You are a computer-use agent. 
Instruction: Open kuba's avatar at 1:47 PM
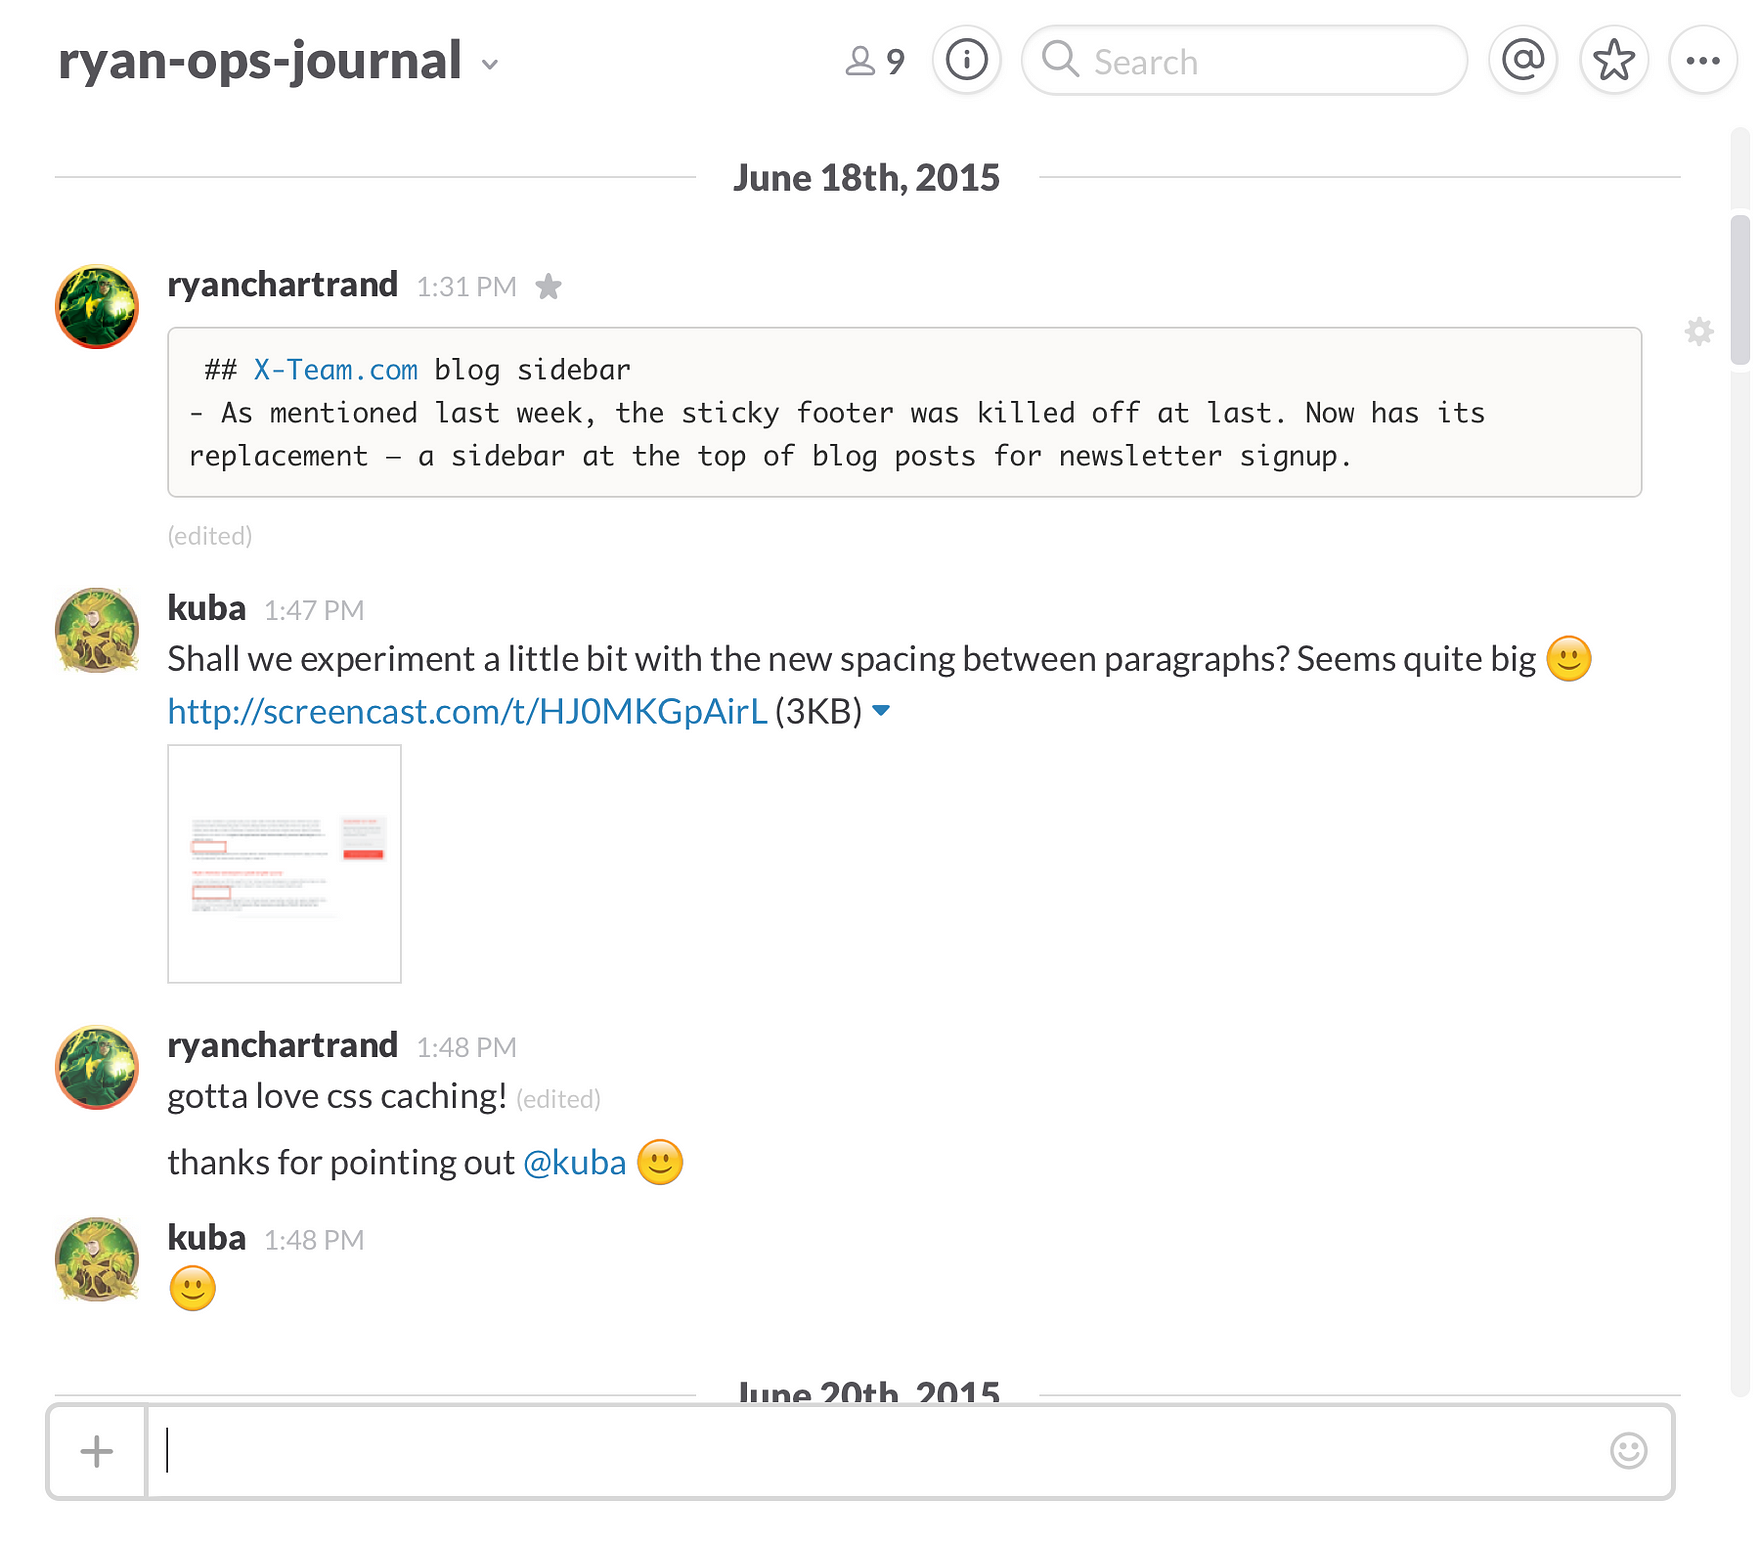pos(97,630)
